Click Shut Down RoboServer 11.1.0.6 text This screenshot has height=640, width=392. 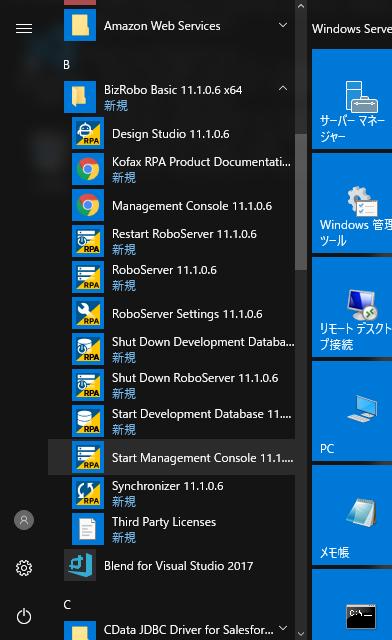(195, 378)
